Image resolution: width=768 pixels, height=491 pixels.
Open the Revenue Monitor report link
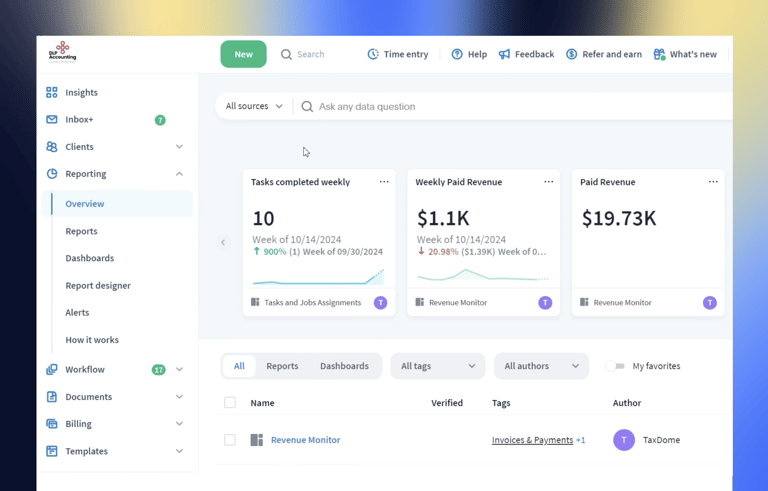[x=305, y=440]
